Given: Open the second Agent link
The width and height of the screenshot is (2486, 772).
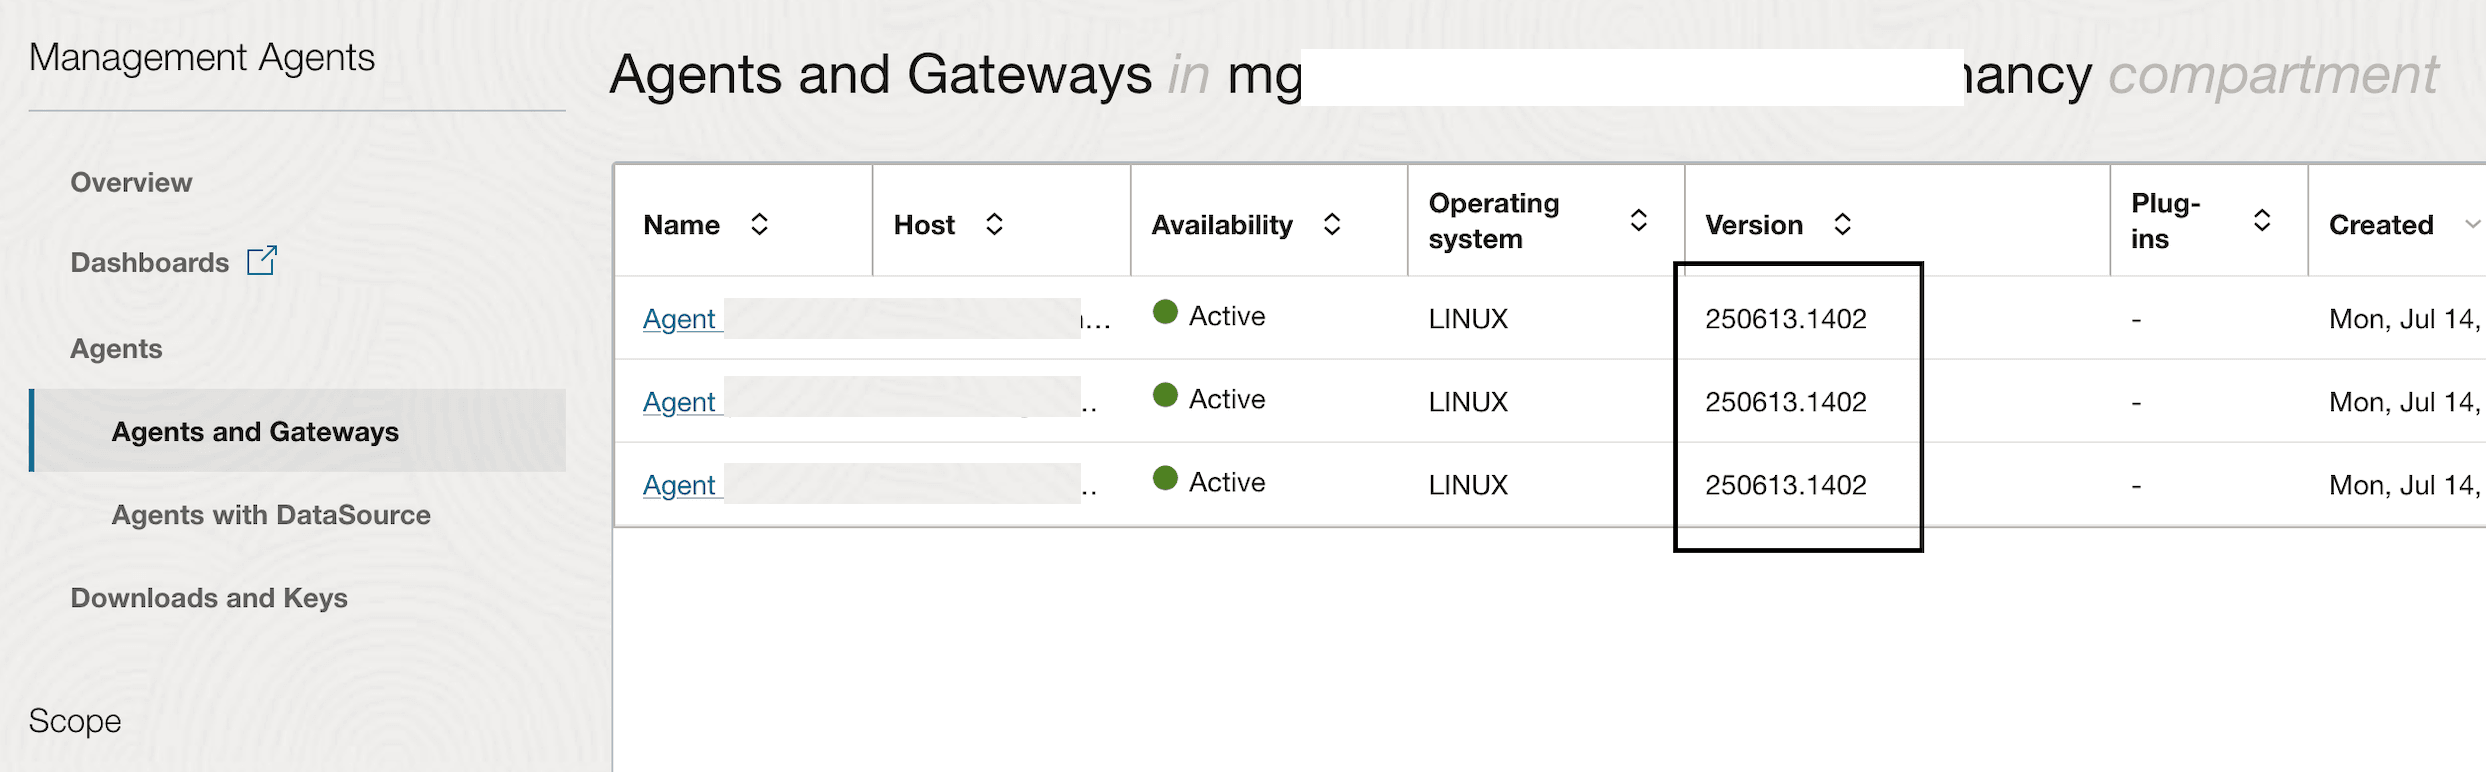Looking at the screenshot, I should pyautogui.click(x=679, y=401).
